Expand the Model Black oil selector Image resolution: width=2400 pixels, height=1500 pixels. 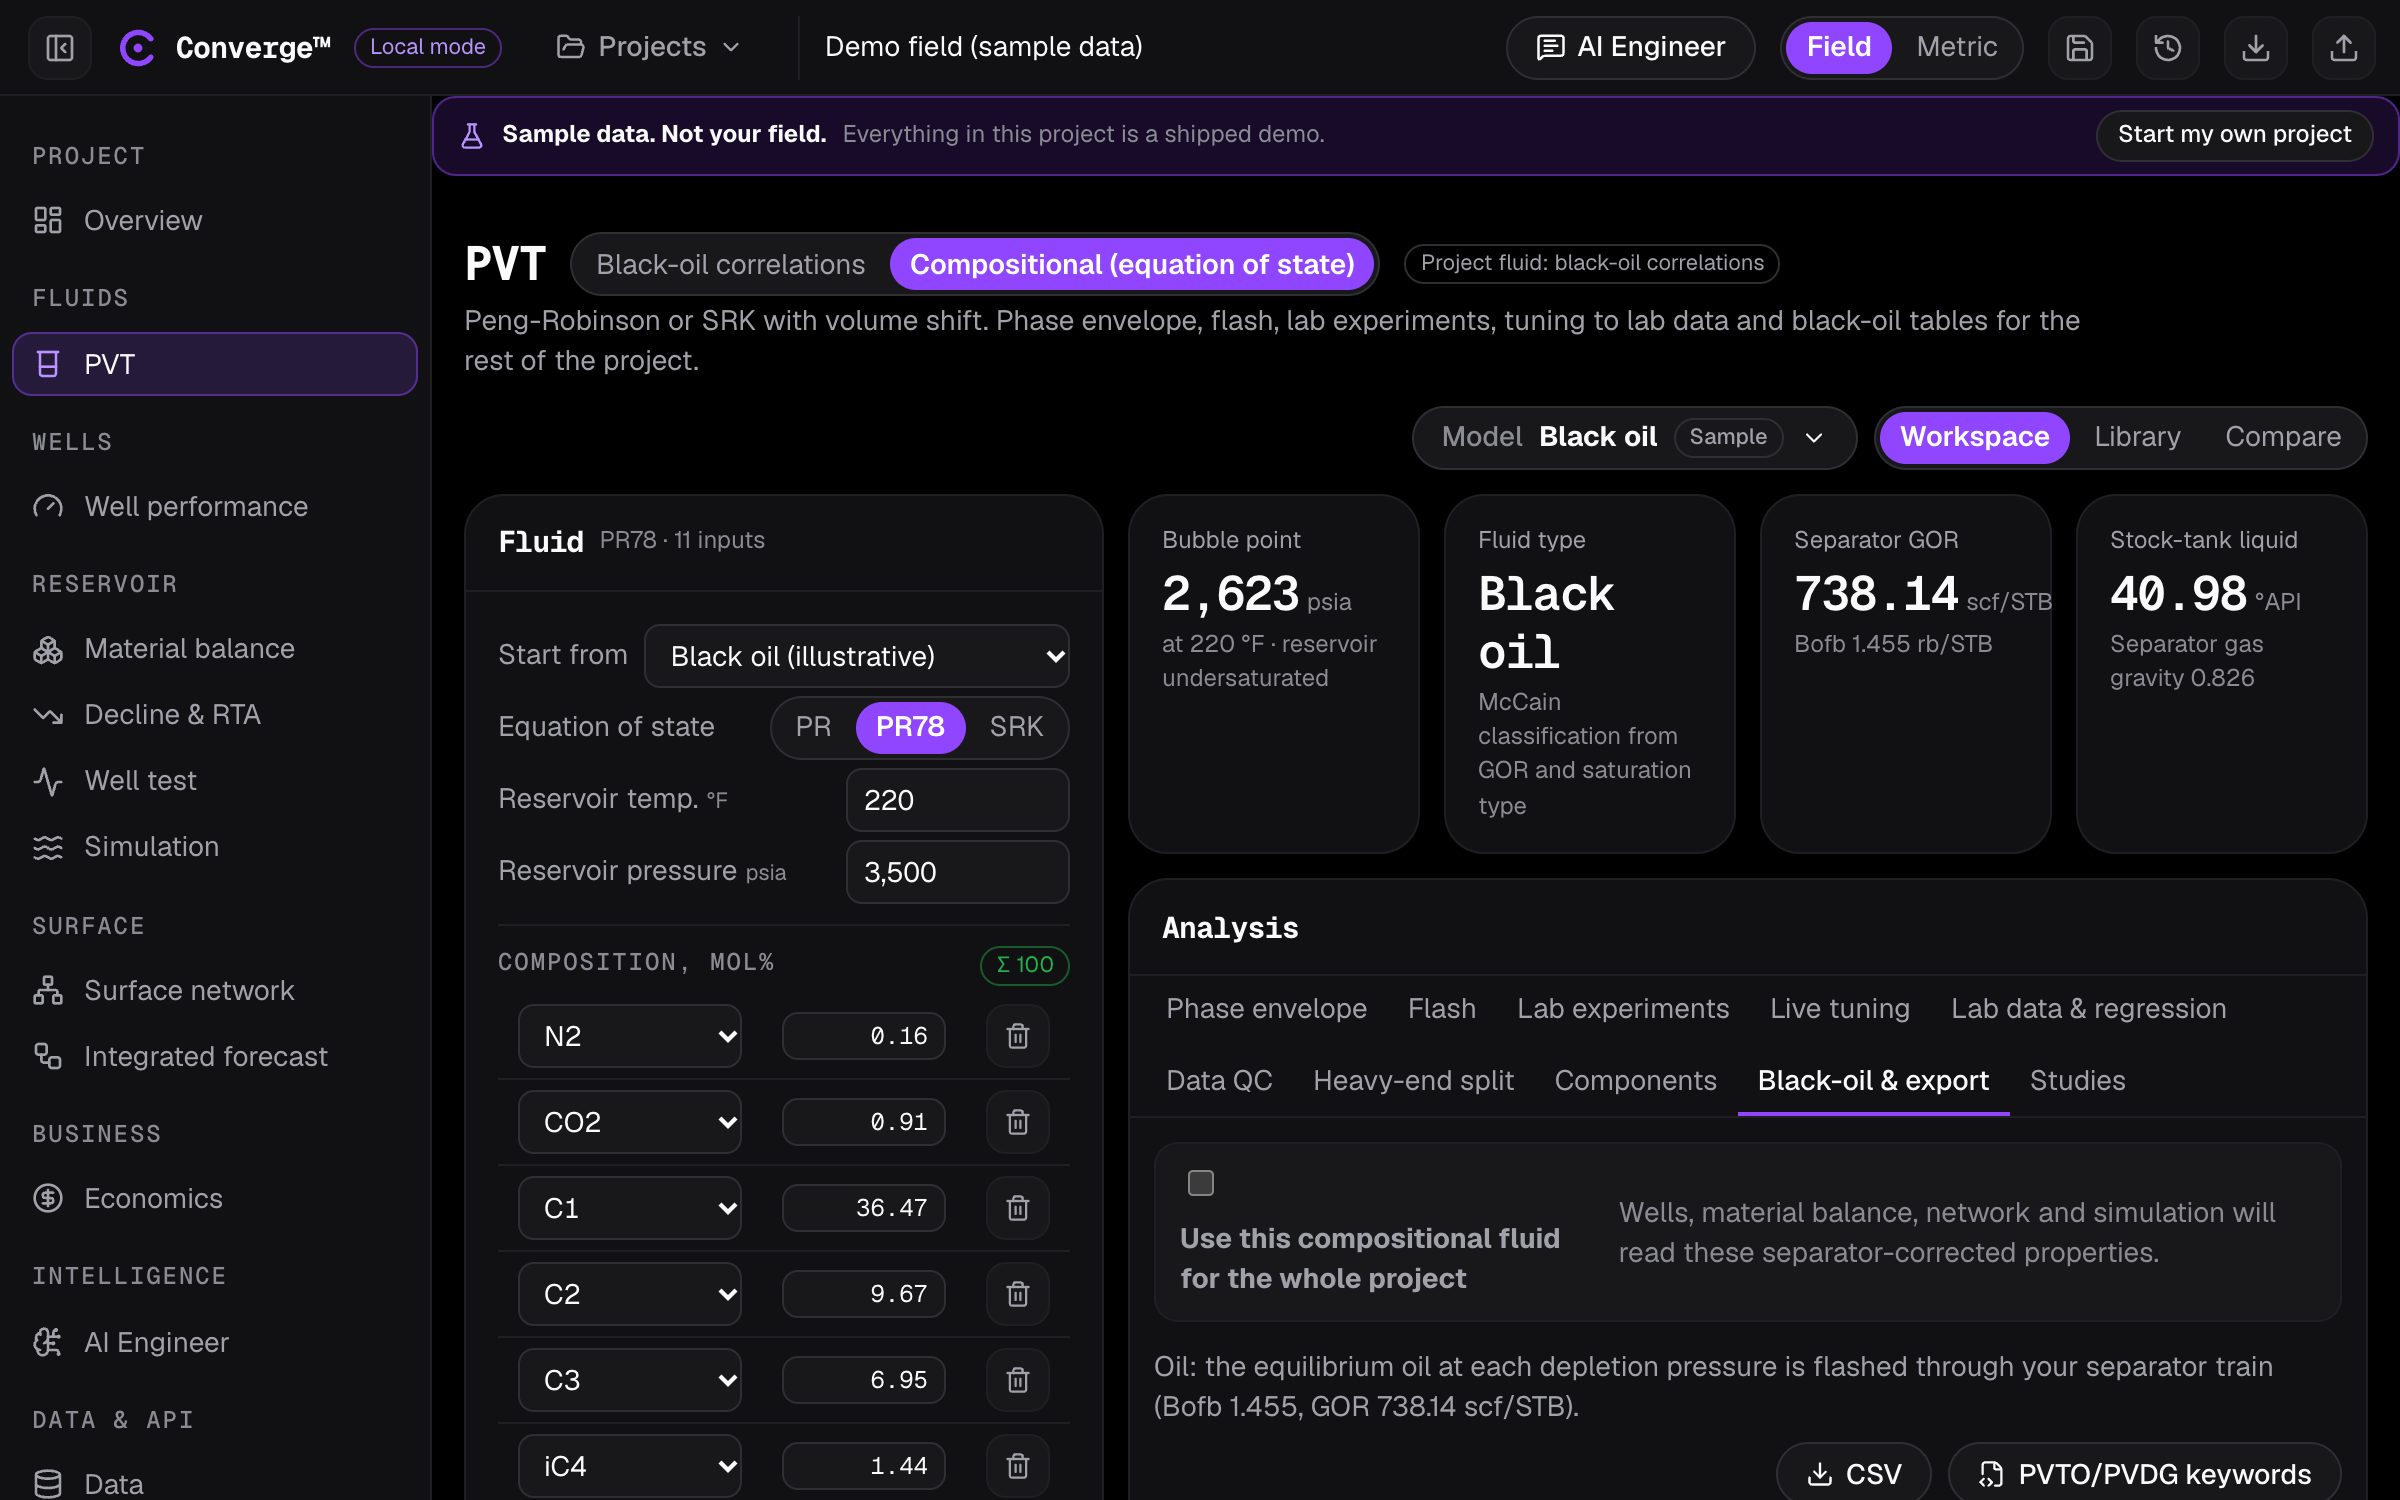(1634, 437)
